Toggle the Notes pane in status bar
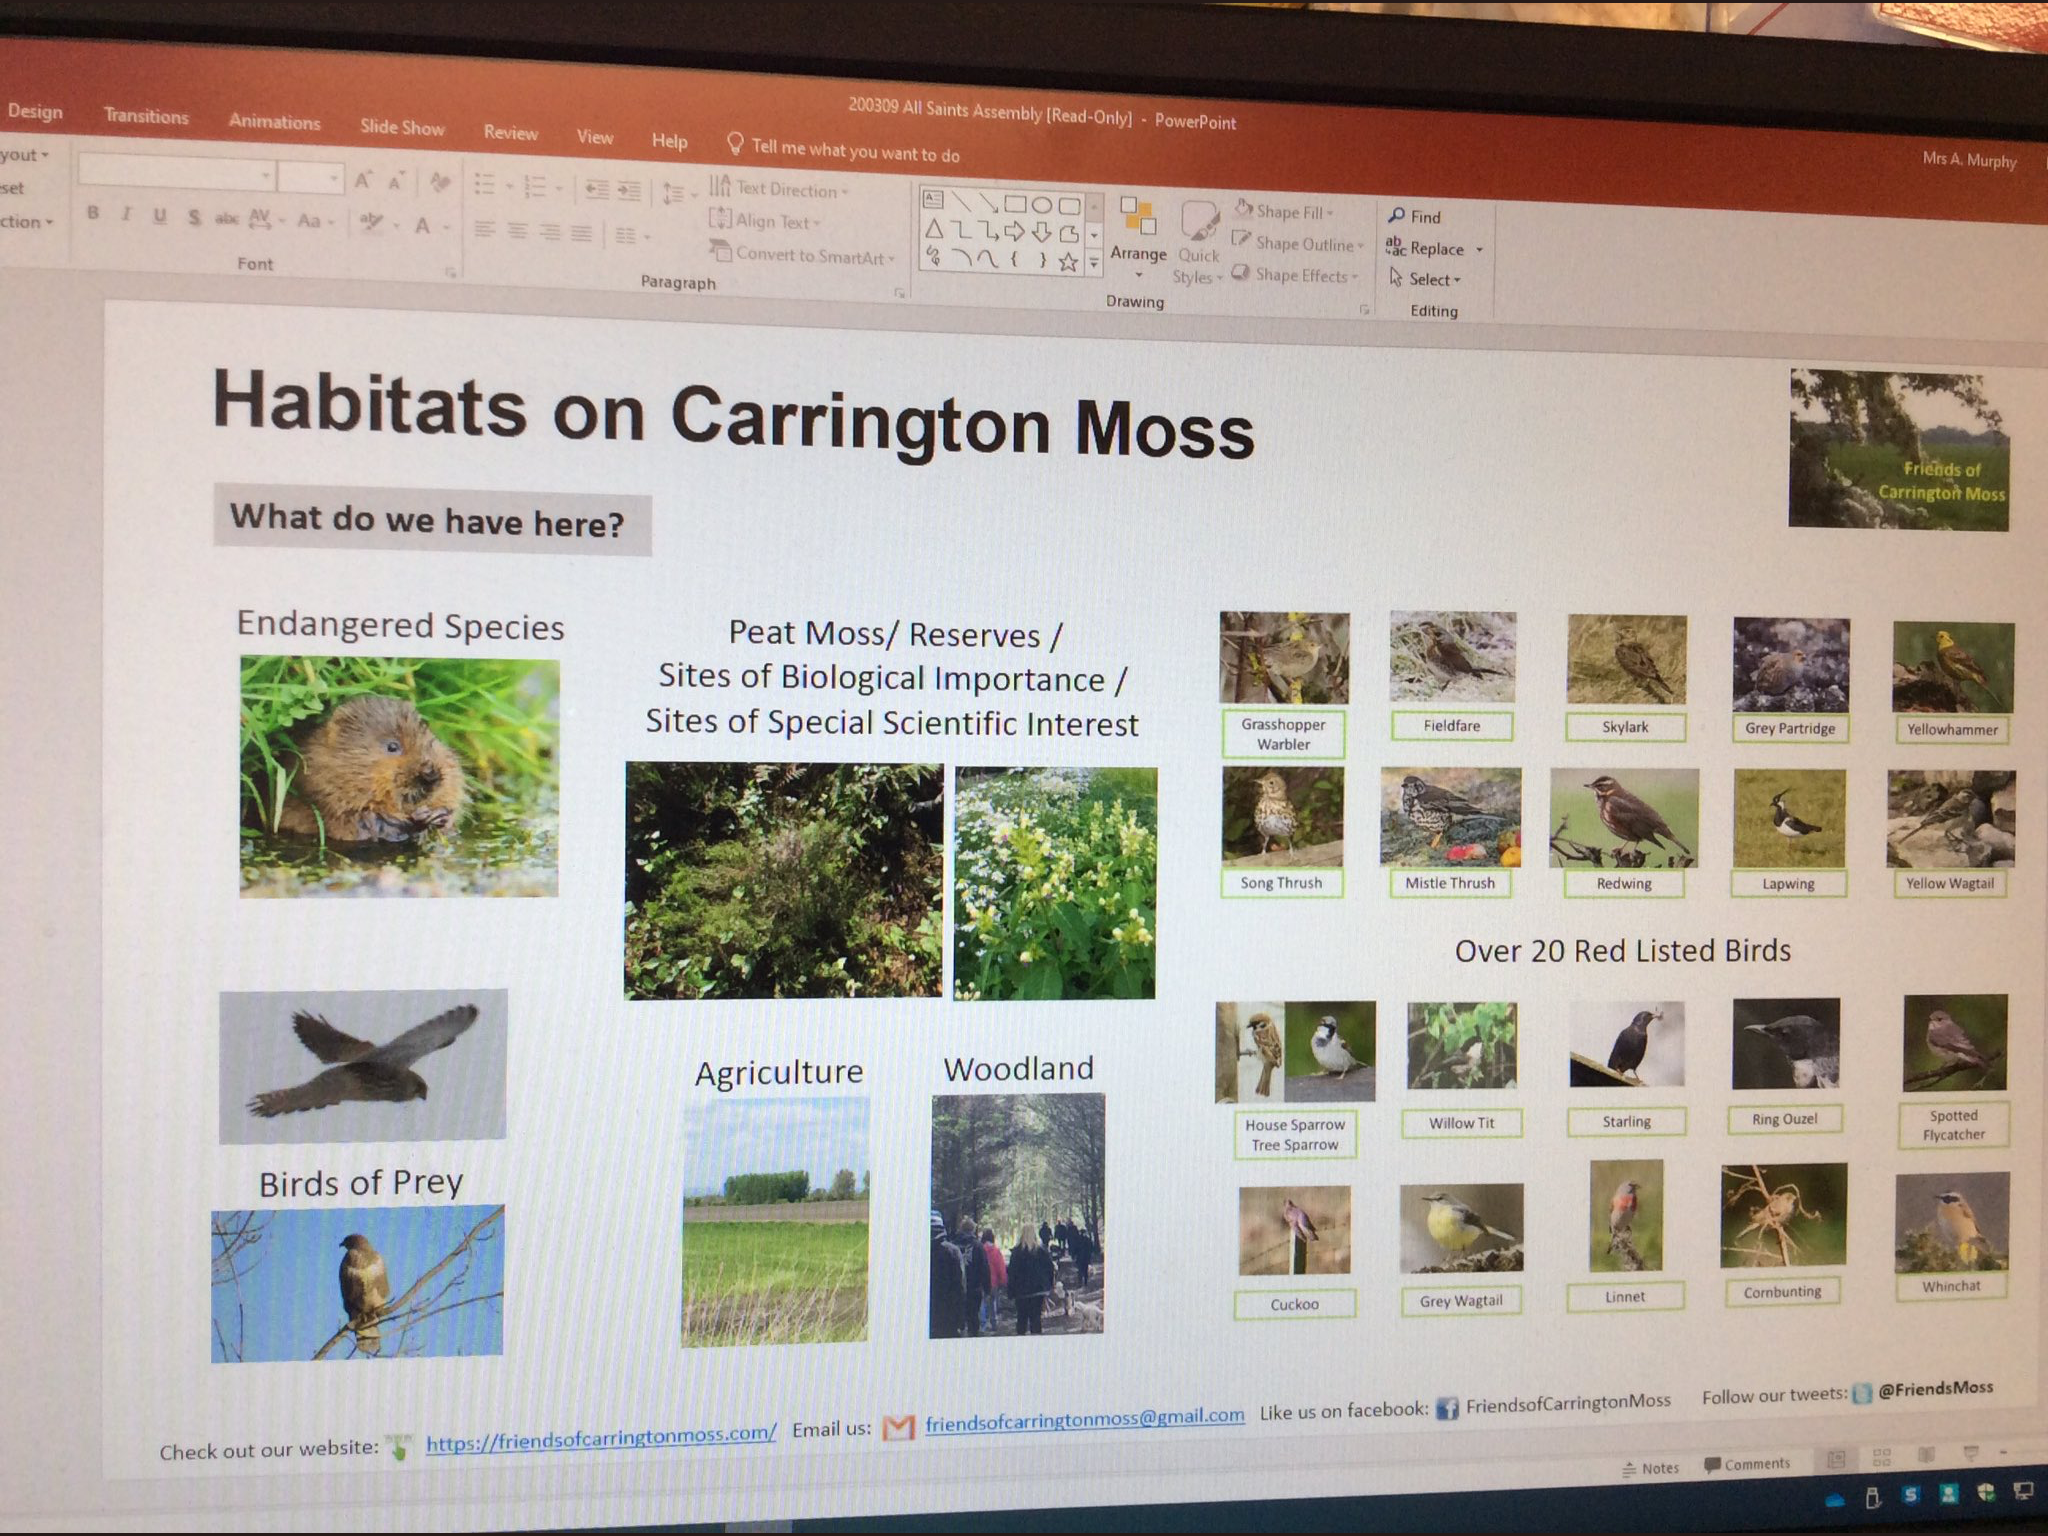The height and width of the screenshot is (1536, 2048). [x=1651, y=1467]
